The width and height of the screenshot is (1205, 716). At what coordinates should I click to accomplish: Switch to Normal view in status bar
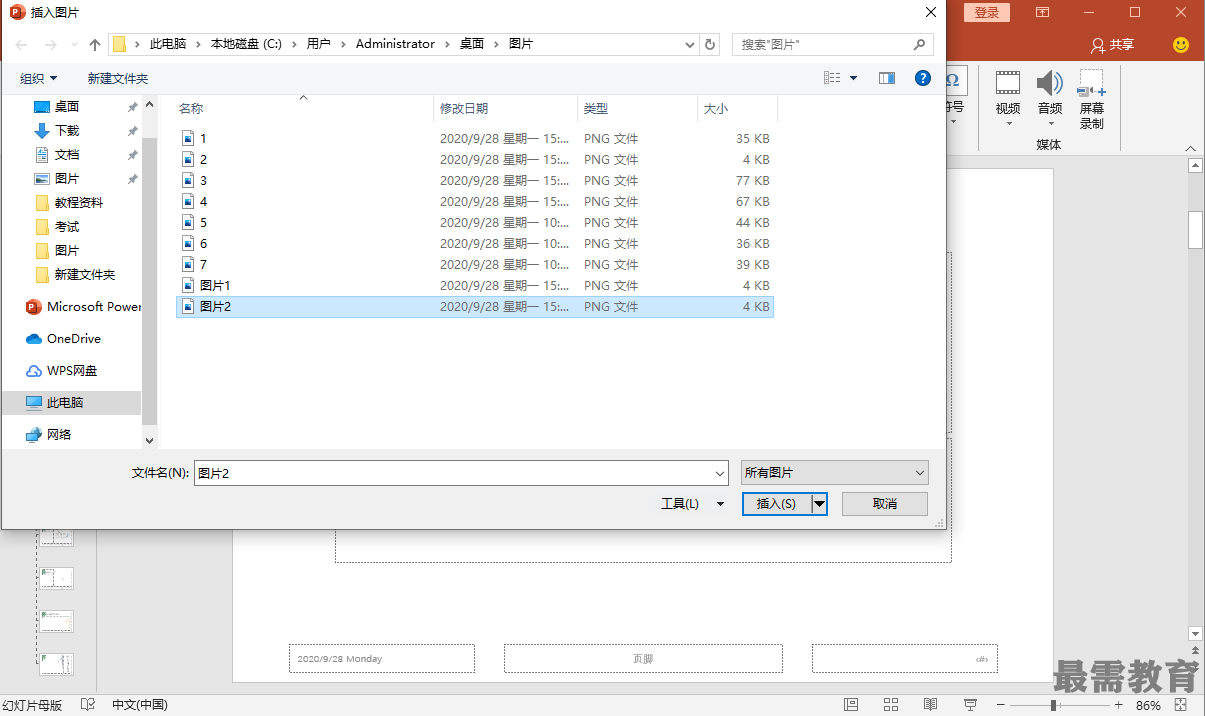[x=851, y=705]
